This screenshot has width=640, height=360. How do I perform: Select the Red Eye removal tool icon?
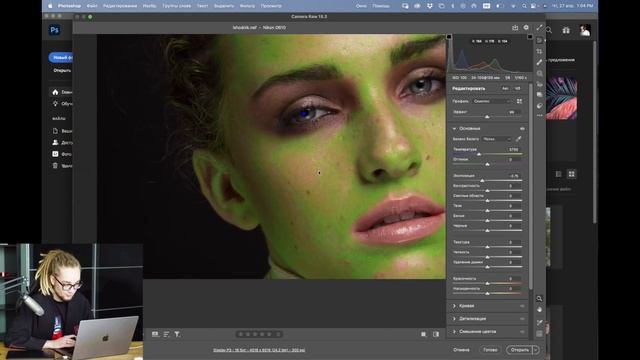coord(540,84)
